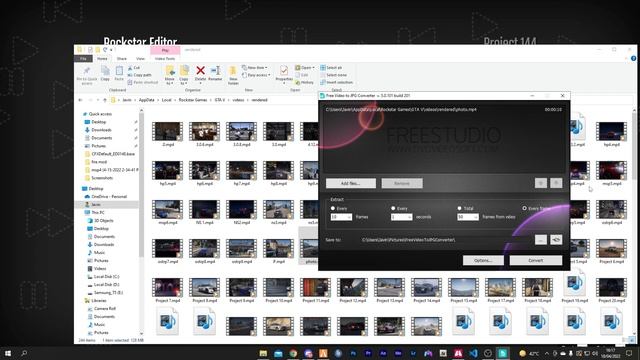
Task: Open Adobe Premiere Pro from the taskbar
Action: [368, 353]
